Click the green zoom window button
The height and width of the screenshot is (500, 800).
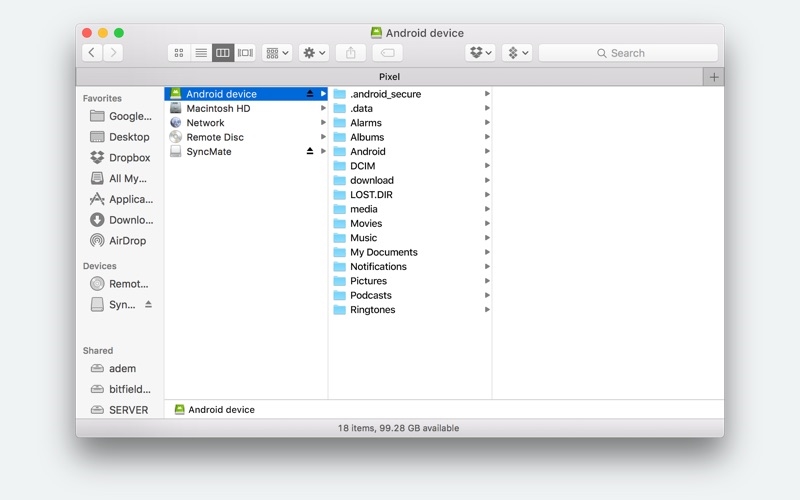[119, 33]
